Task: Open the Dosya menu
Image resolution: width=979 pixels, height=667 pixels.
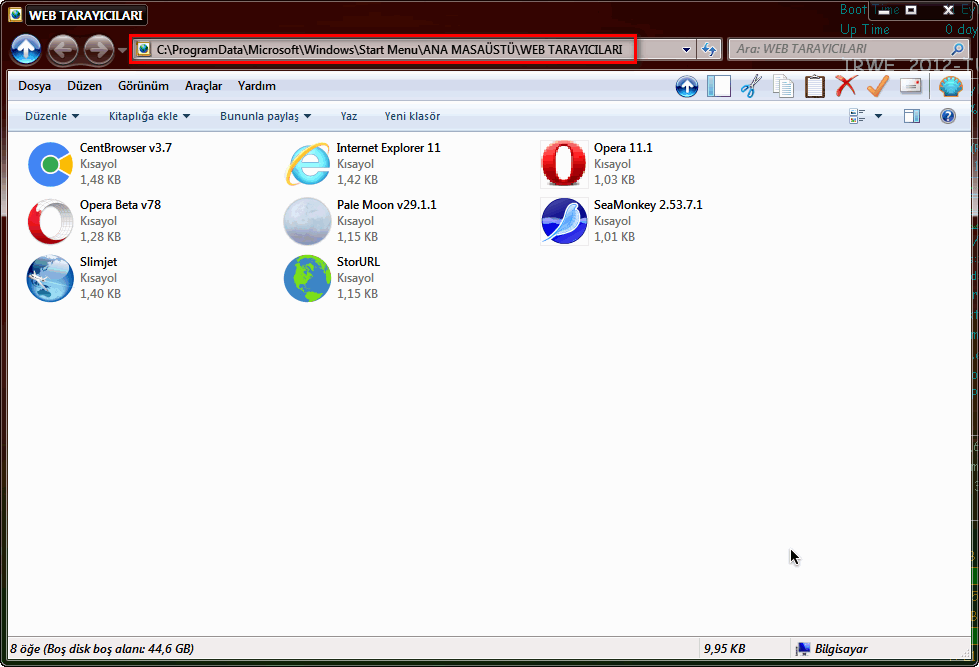Action: (34, 86)
